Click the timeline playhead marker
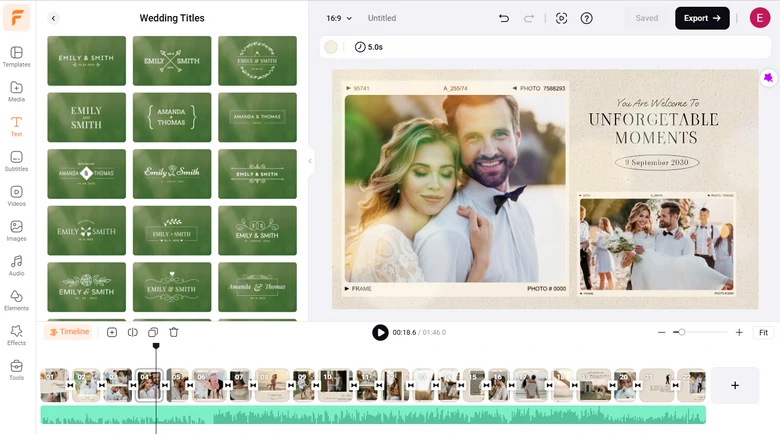 (156, 345)
